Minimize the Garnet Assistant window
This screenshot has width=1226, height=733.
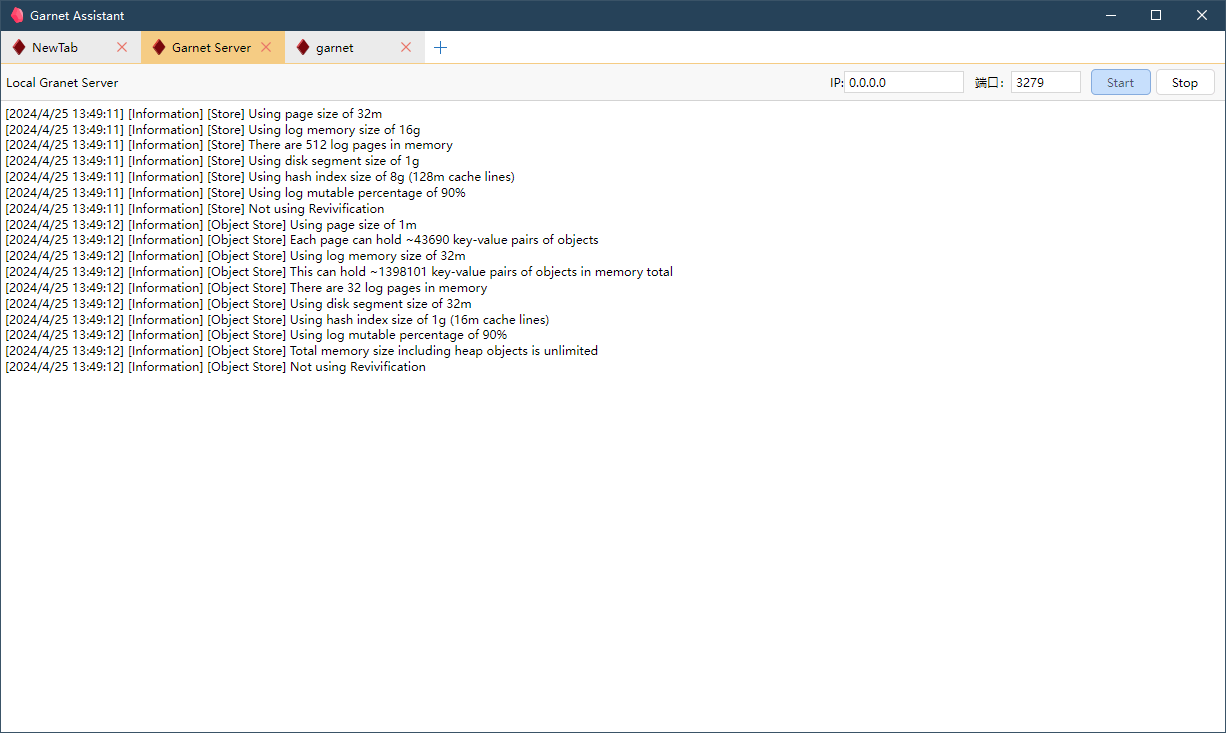coord(1110,15)
